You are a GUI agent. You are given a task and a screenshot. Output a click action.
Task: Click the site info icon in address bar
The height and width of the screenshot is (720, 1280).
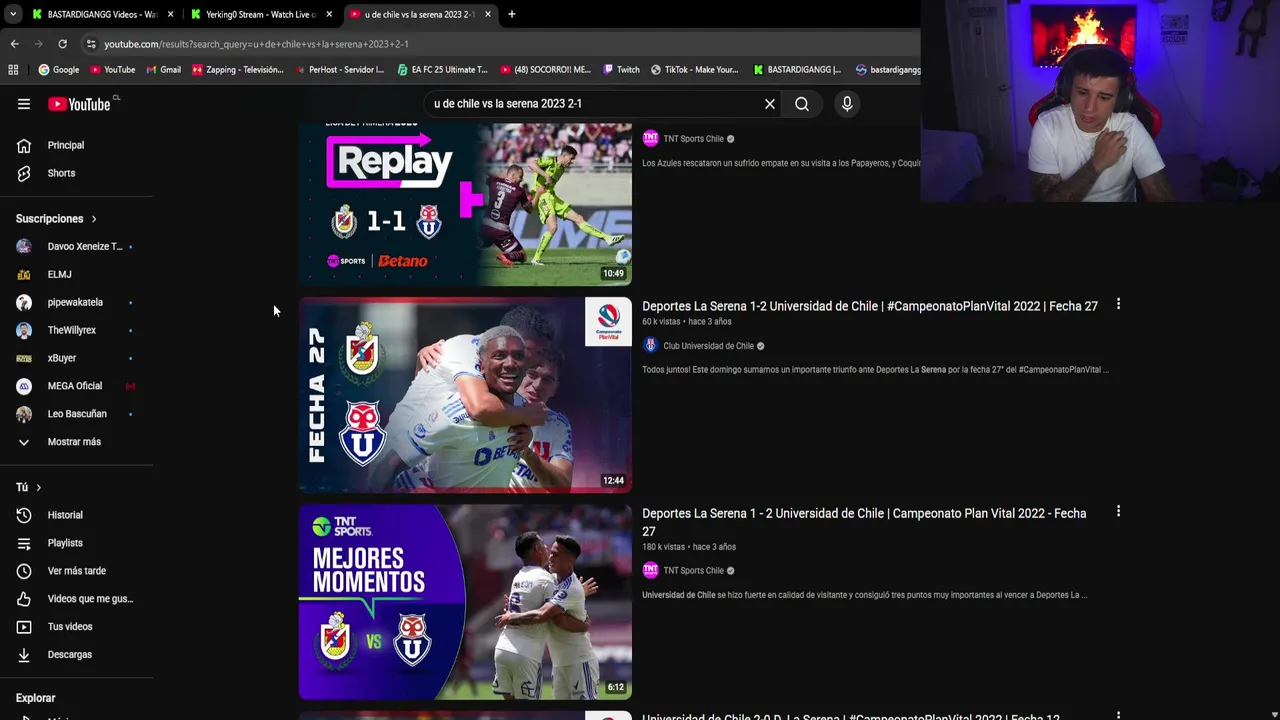coord(91,44)
